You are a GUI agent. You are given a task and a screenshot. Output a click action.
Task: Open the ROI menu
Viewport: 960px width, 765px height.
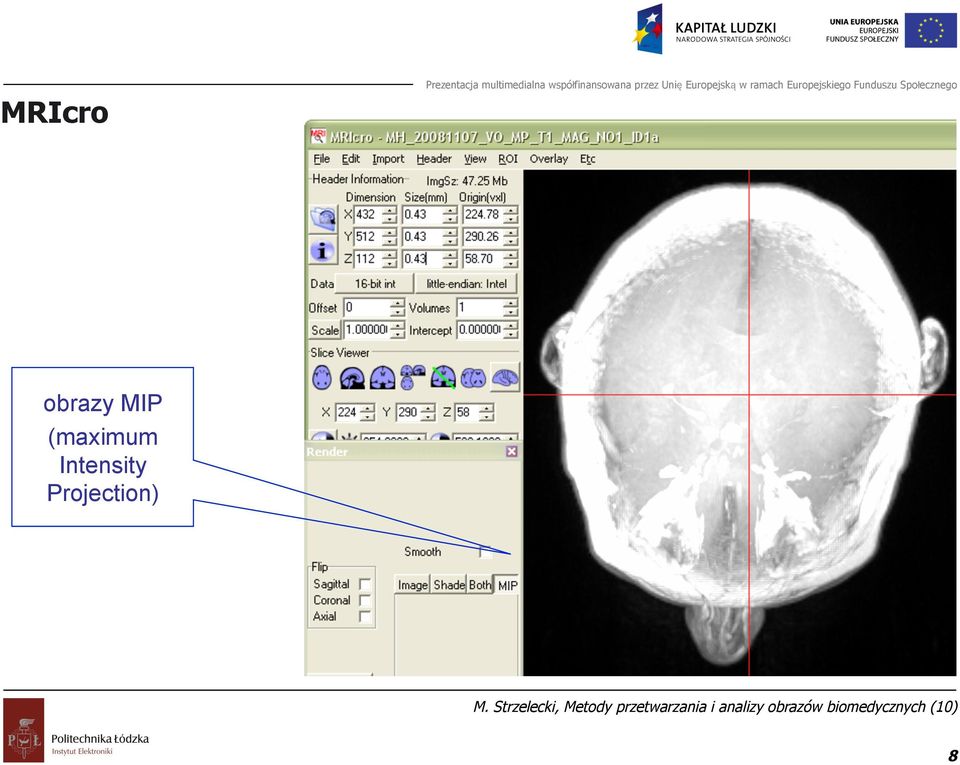coord(508,159)
